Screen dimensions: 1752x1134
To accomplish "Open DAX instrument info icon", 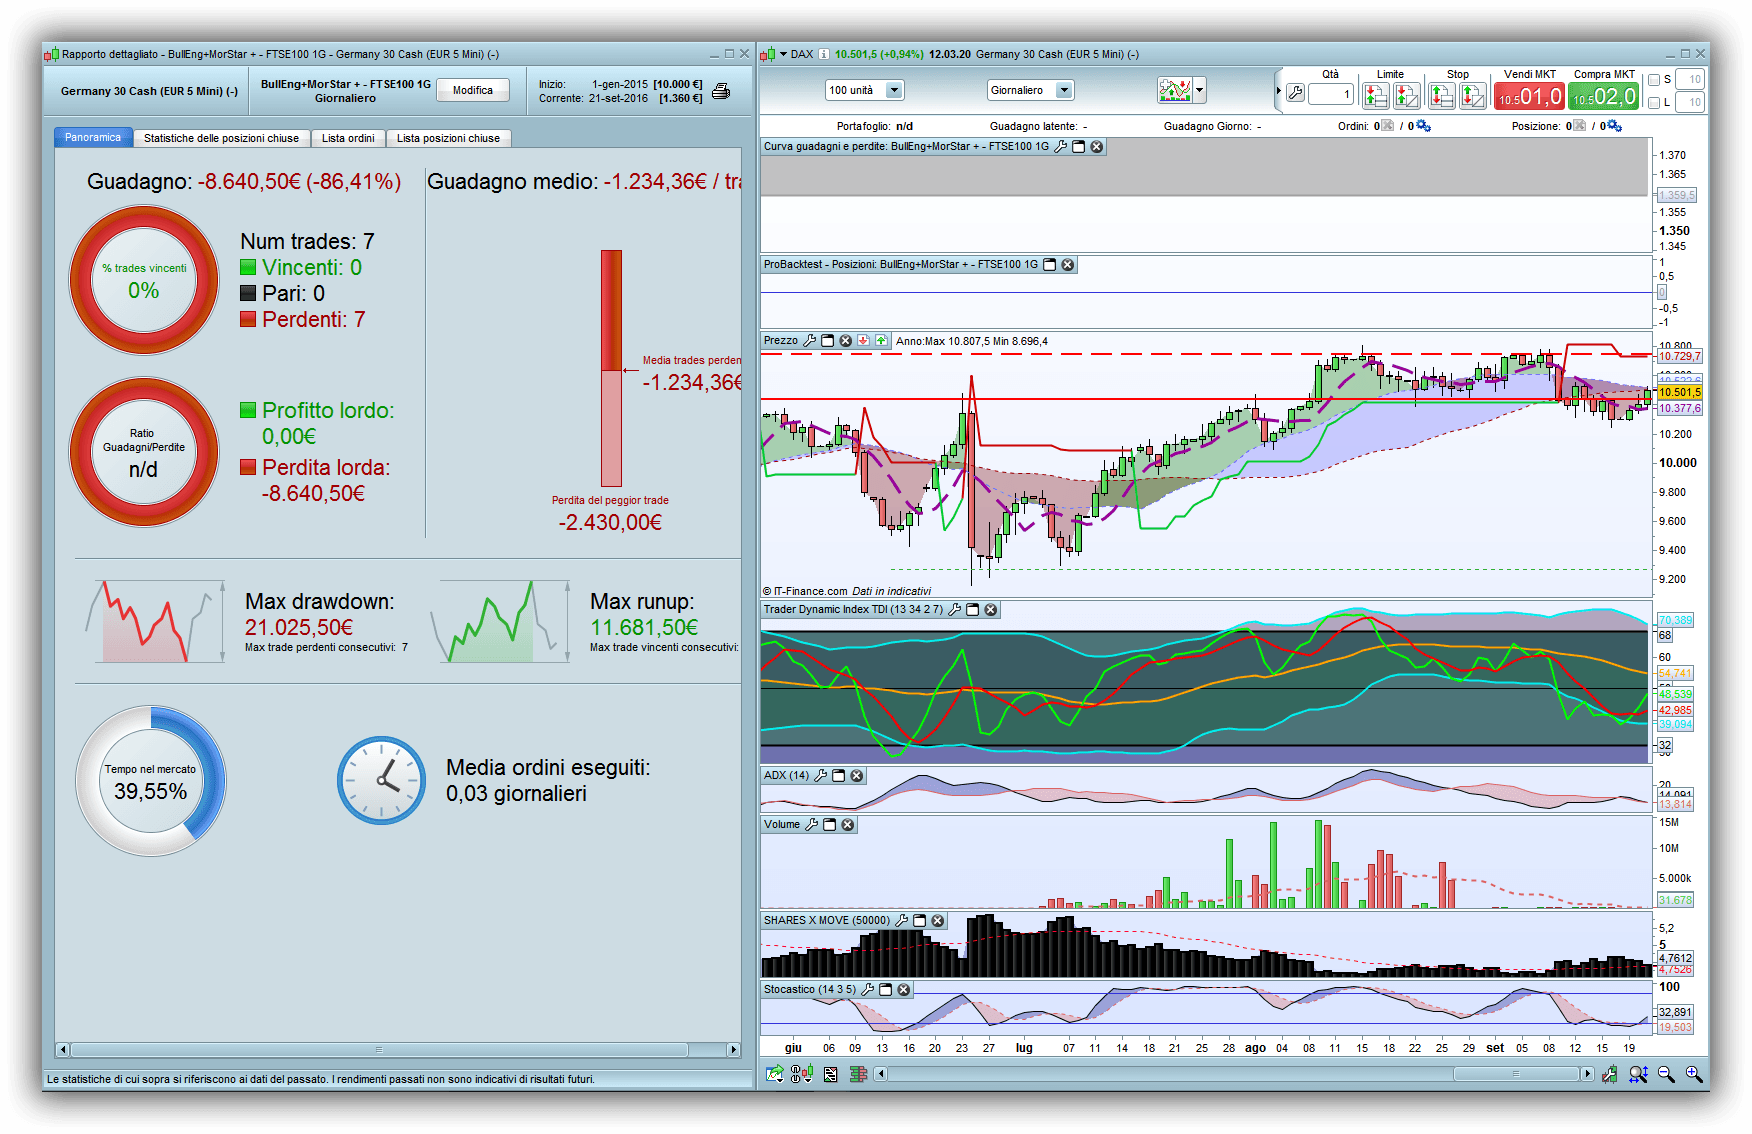I will [x=824, y=54].
